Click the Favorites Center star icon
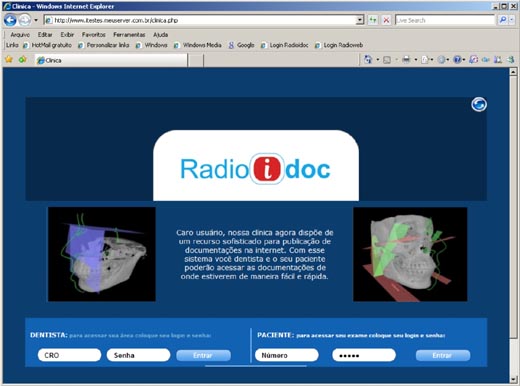 click(x=9, y=60)
